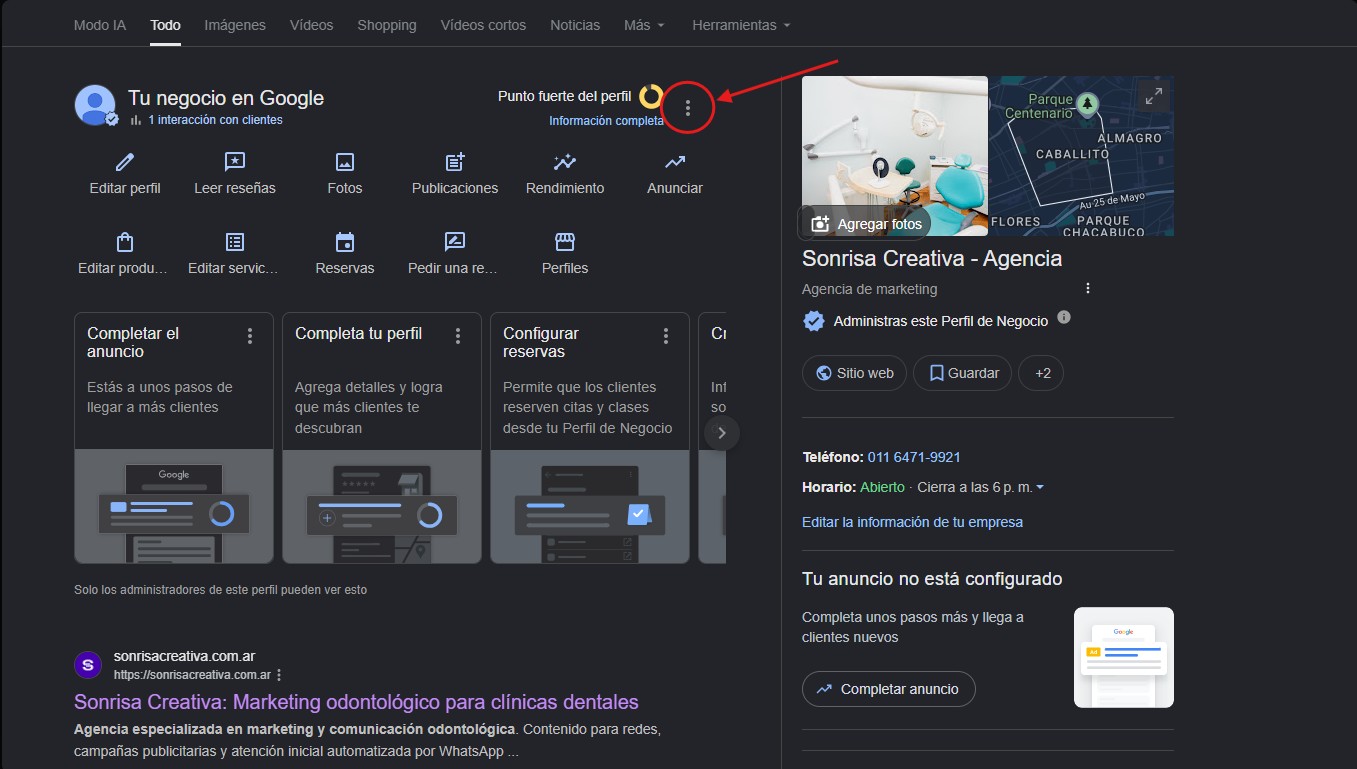
Task: Select the Todo tab
Action: tap(165, 25)
